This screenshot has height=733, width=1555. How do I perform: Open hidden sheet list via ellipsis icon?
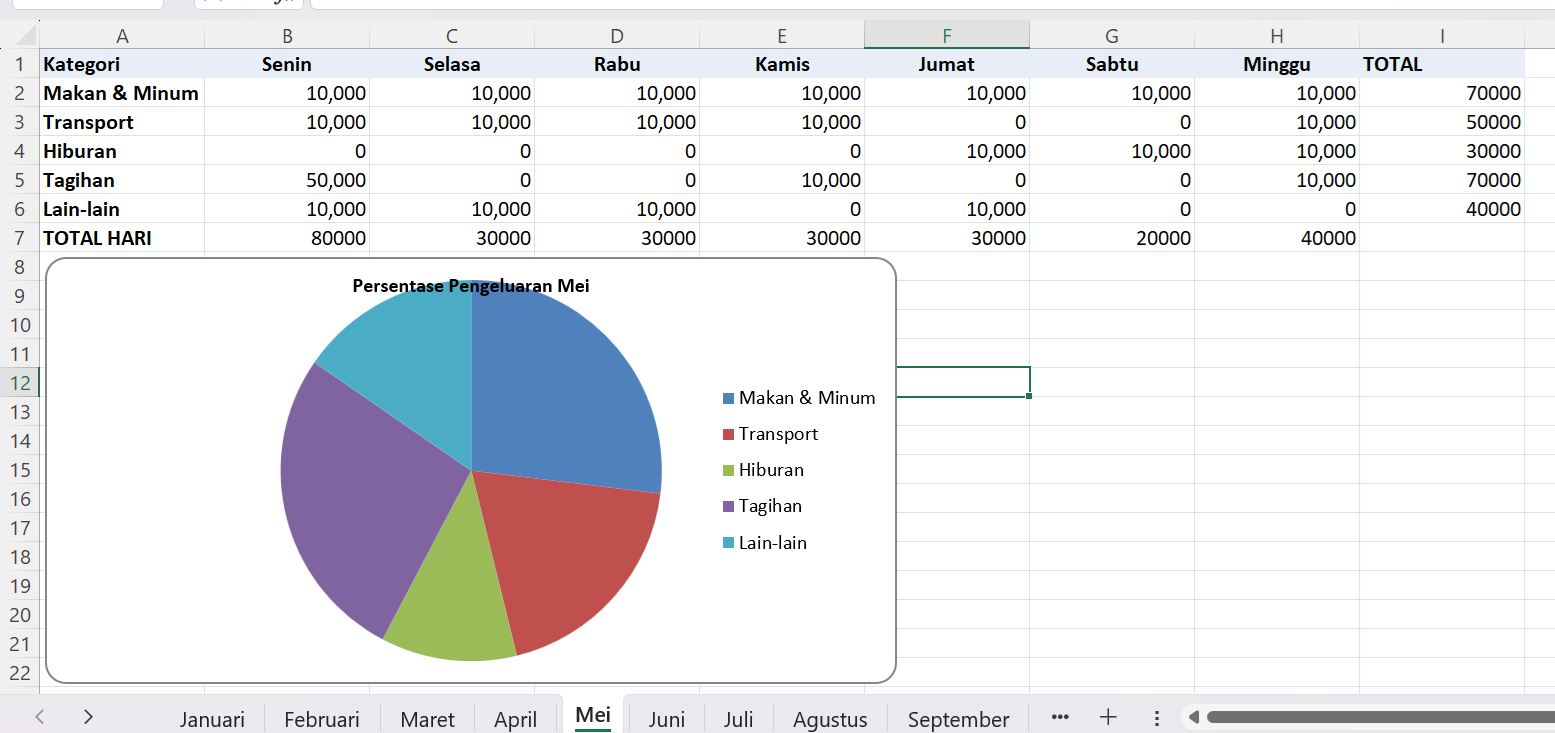click(x=1059, y=717)
